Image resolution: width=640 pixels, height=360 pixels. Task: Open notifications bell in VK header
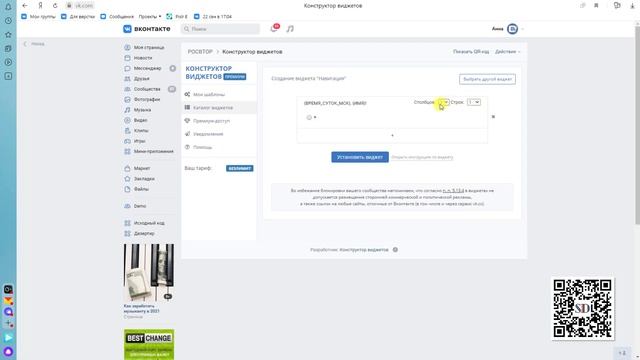[x=274, y=29]
